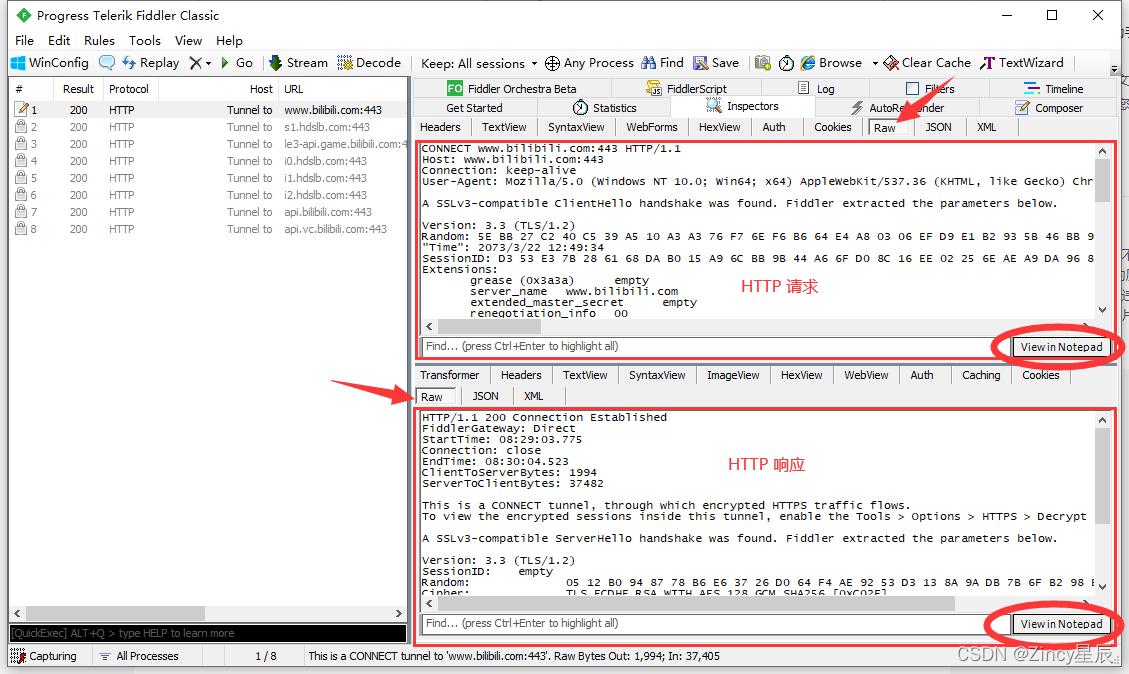
Task: Open the Tools menu
Action: click(x=145, y=40)
